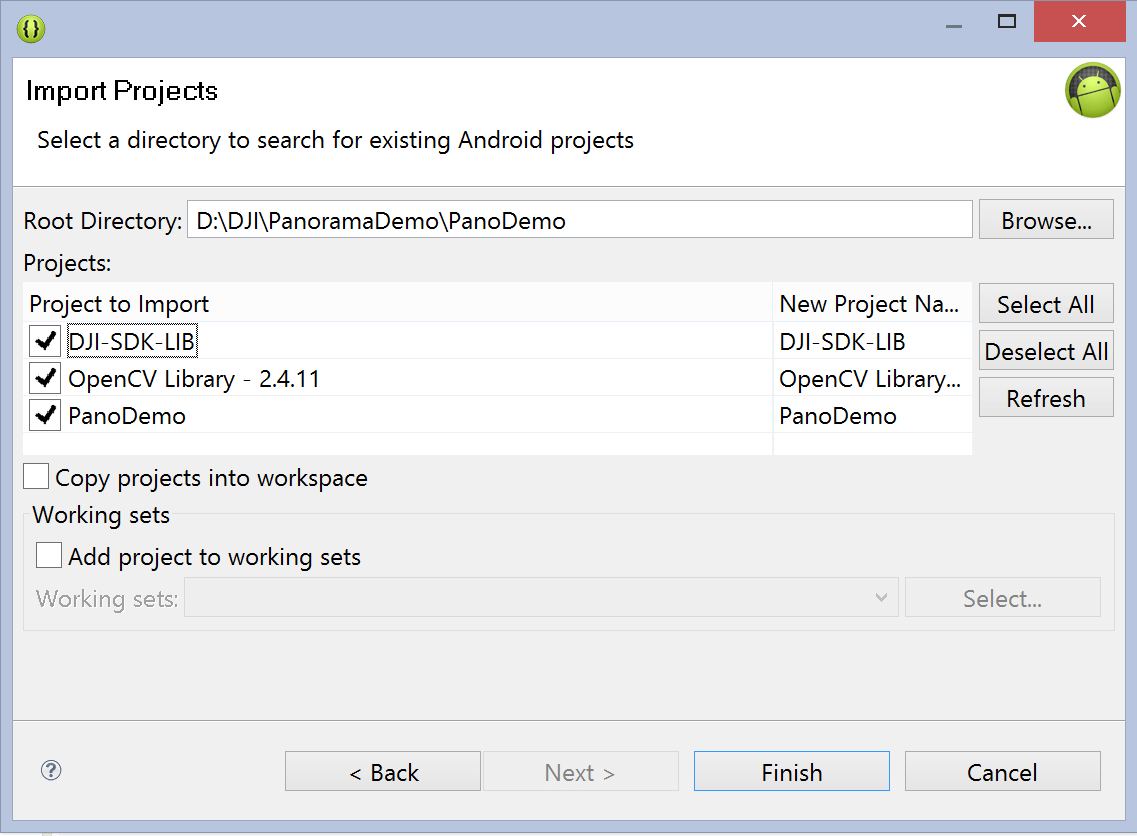
Task: Enable Add project to working sets
Action: point(48,556)
